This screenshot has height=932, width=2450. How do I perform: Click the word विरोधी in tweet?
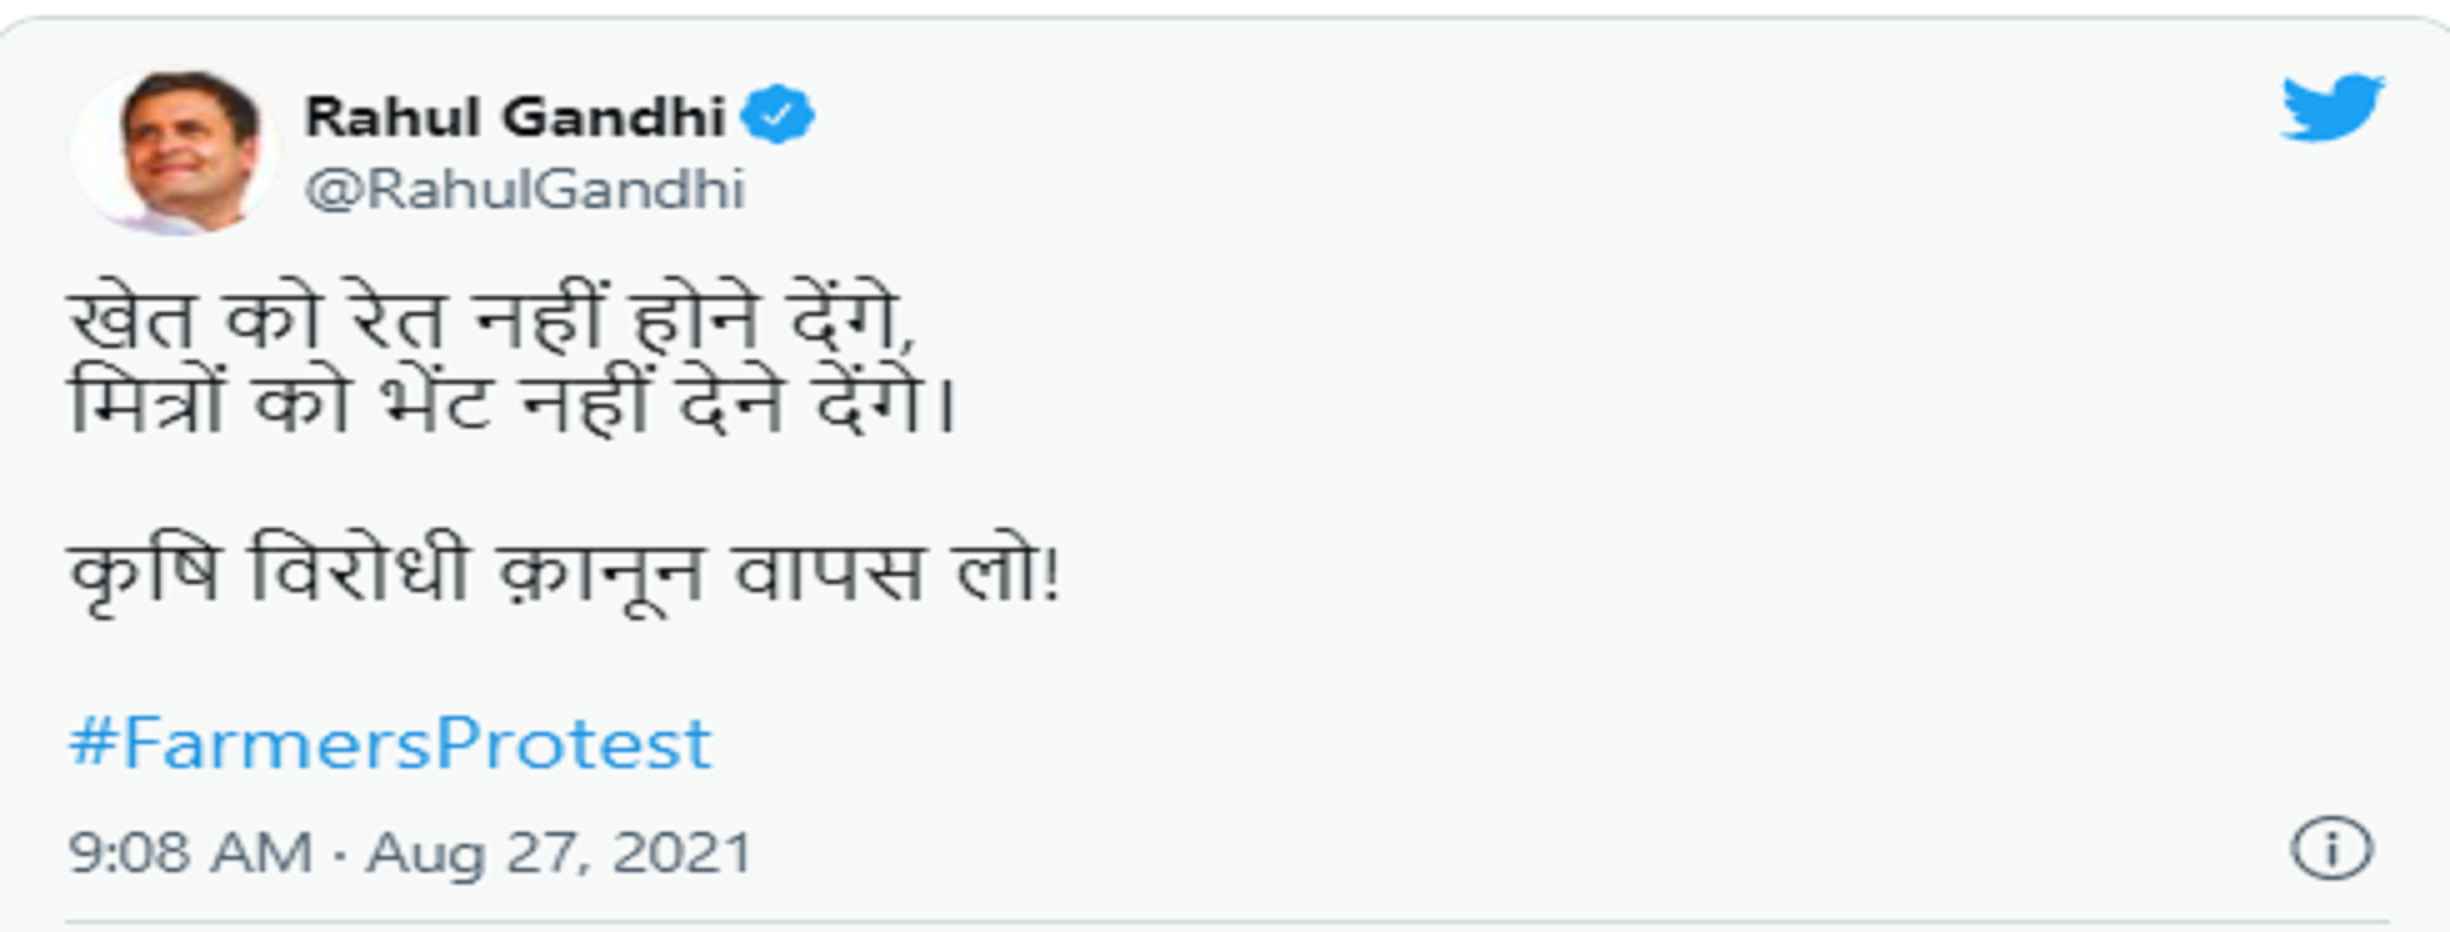(x=360, y=571)
